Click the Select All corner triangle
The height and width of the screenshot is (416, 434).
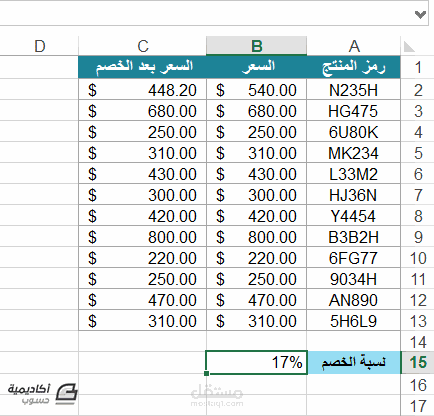pos(409,47)
